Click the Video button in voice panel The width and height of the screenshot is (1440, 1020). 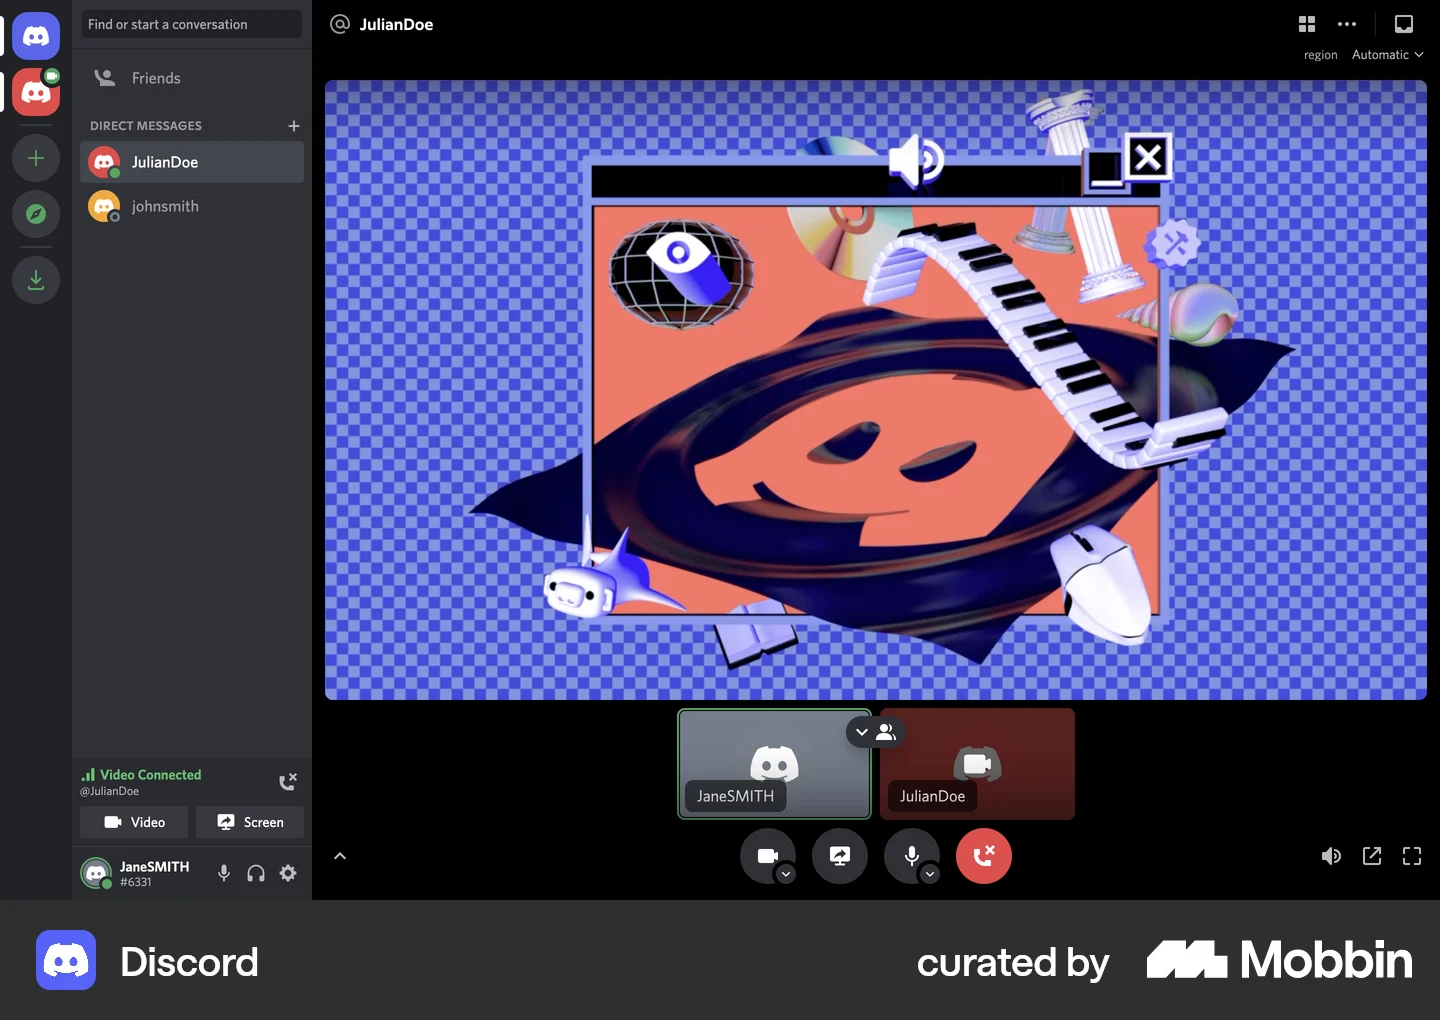(x=134, y=822)
